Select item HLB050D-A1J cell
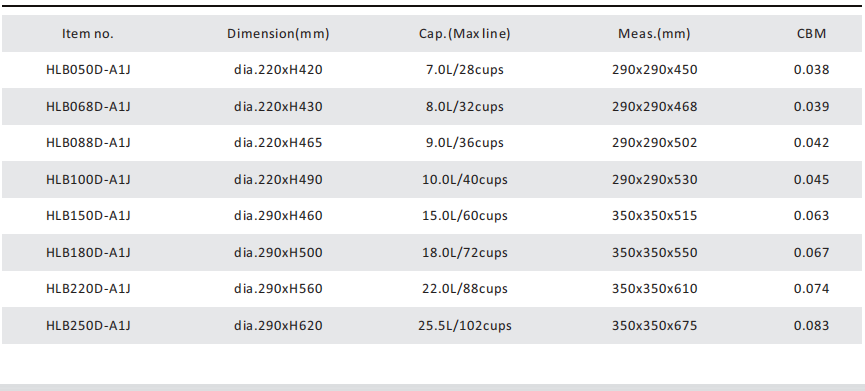865x391 pixels. 88,70
